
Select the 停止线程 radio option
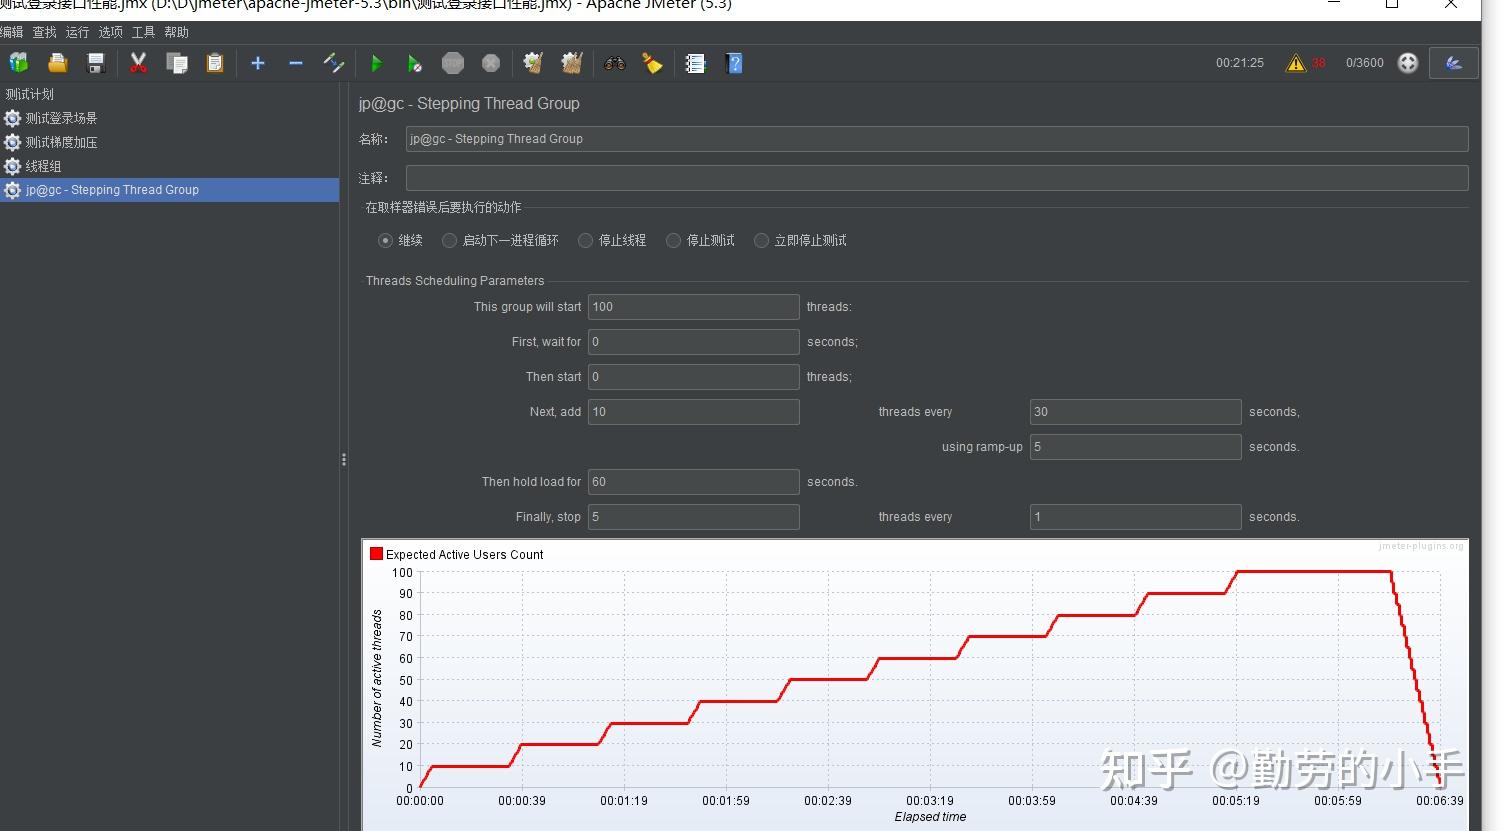point(586,241)
